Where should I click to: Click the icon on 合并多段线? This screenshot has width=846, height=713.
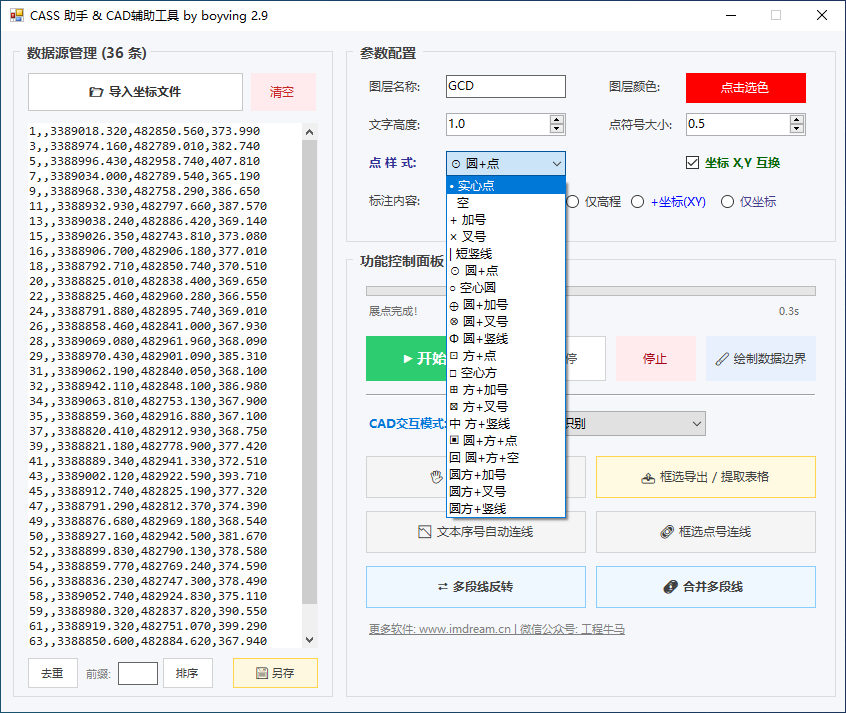click(670, 587)
